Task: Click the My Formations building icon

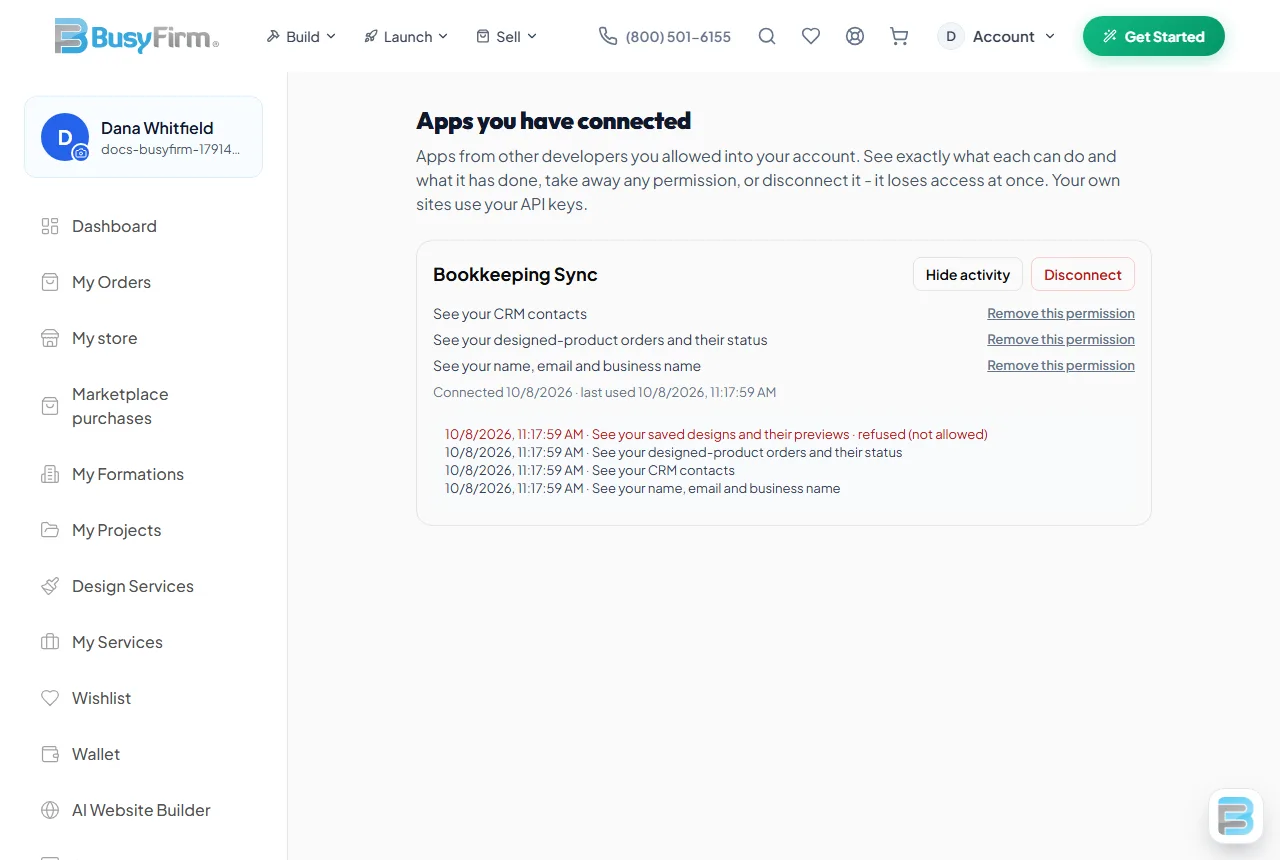Action: [50, 474]
